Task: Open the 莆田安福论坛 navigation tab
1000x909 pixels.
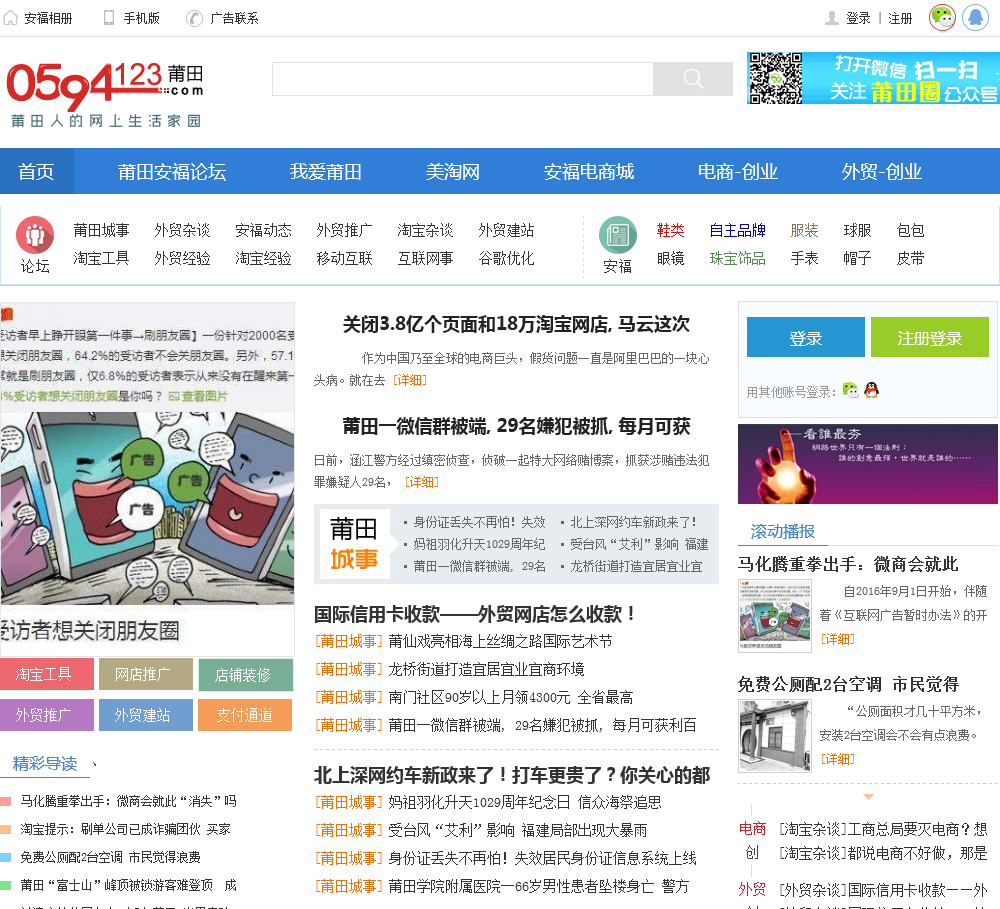Action: point(172,171)
